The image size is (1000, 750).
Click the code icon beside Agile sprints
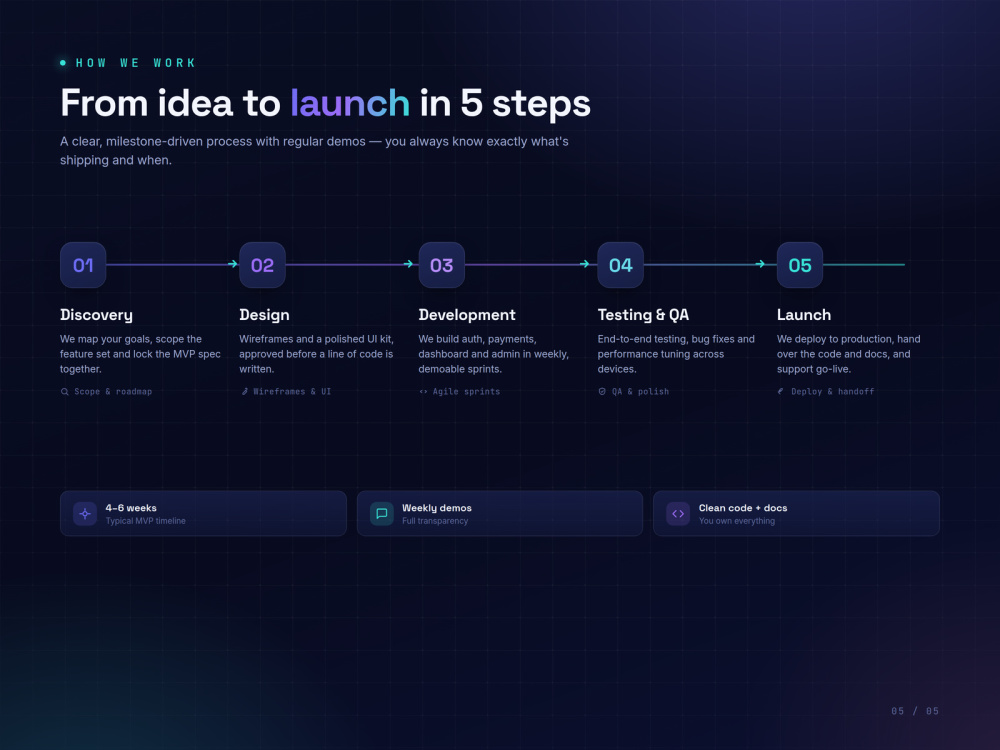pos(423,392)
